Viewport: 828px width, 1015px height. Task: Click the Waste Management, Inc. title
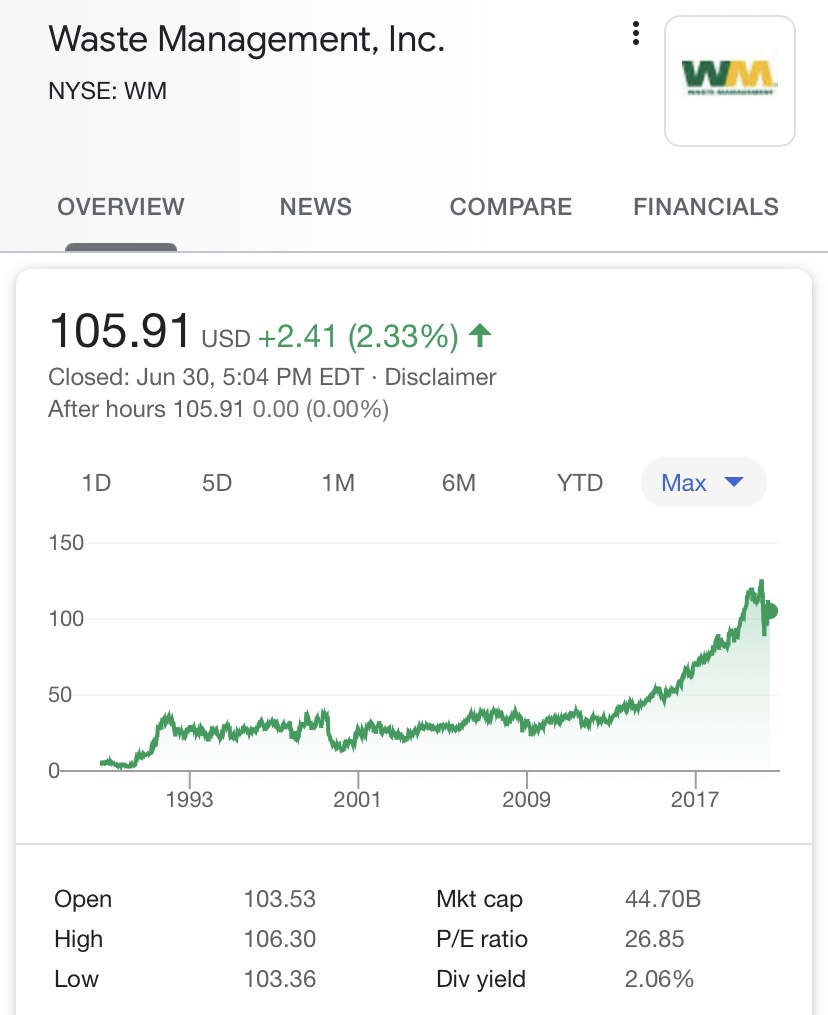(x=246, y=40)
